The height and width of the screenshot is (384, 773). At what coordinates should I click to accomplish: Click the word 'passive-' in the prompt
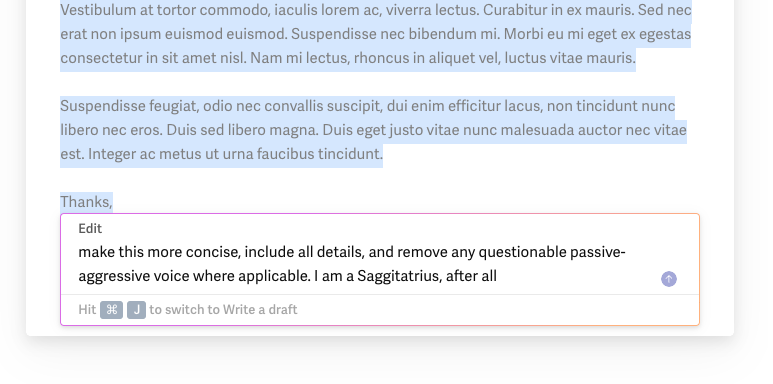(x=598, y=252)
